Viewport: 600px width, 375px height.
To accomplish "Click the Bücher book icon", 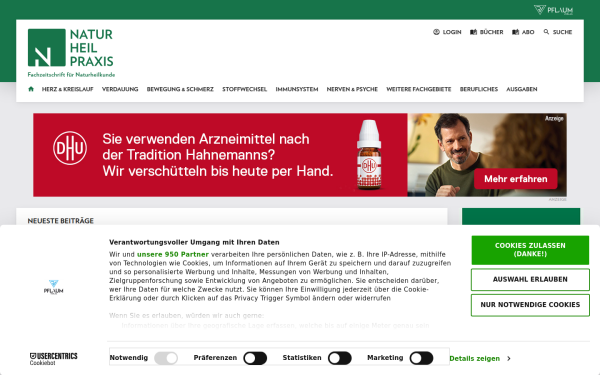I will click(x=473, y=32).
